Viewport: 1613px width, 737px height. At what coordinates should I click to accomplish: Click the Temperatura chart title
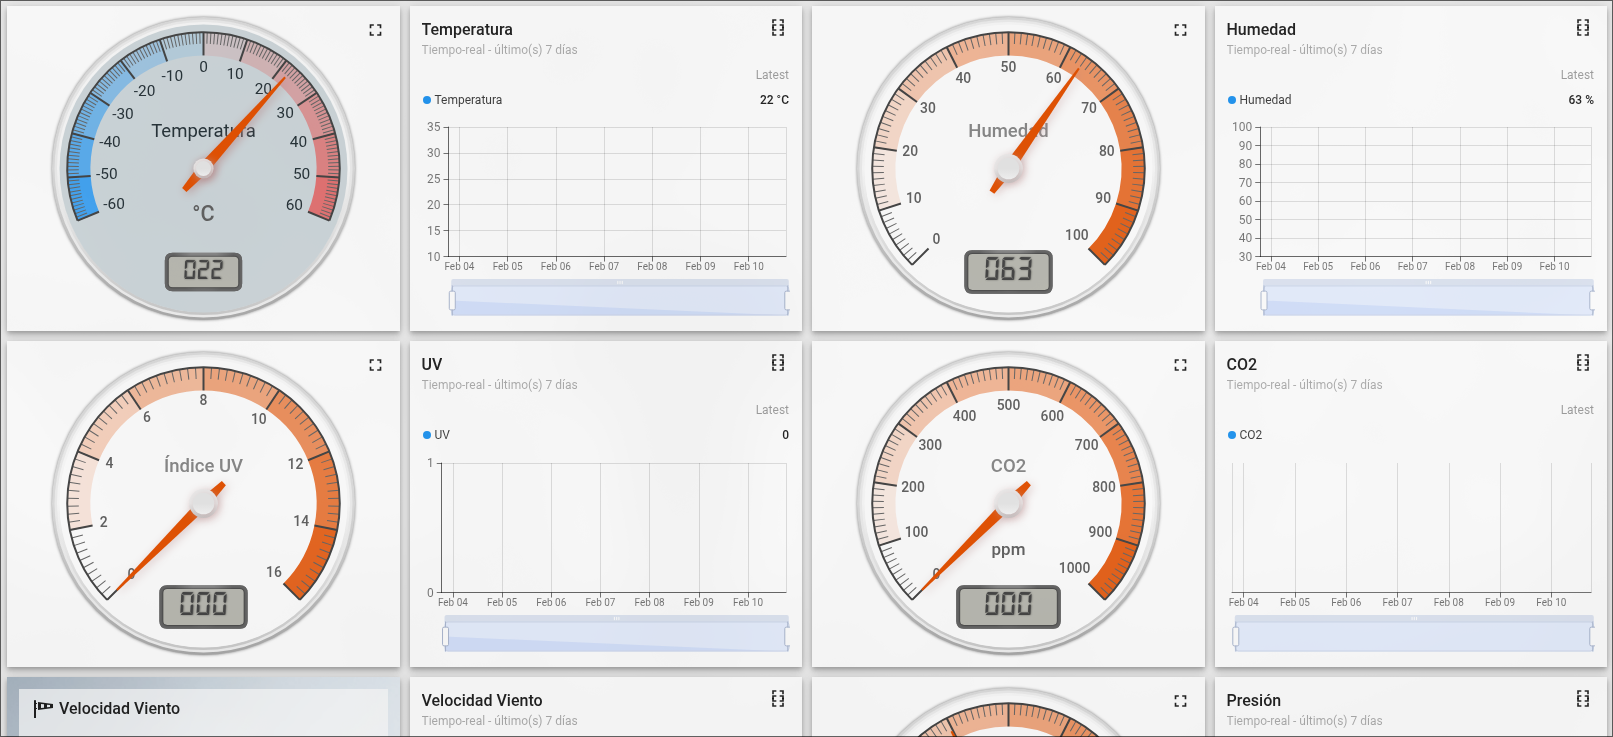pos(467,29)
